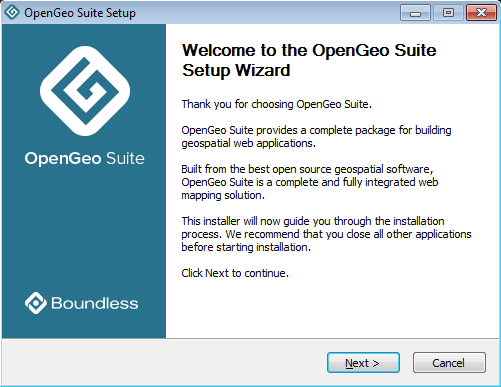This screenshot has height=387, width=501.
Task: Click the Boundless diamond logo icon
Action: [36, 303]
